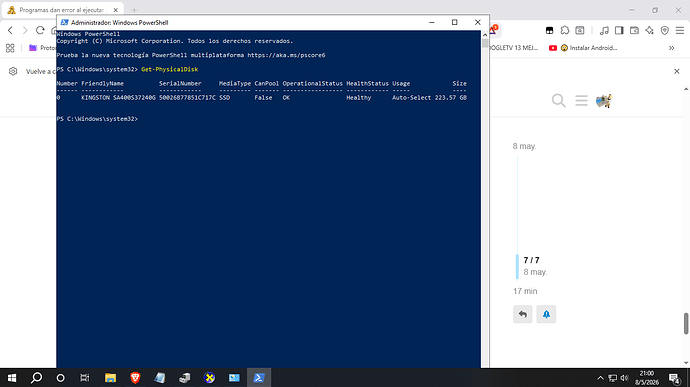Open the Brave VPN icon
The image size is (690, 387).
tap(664, 30)
